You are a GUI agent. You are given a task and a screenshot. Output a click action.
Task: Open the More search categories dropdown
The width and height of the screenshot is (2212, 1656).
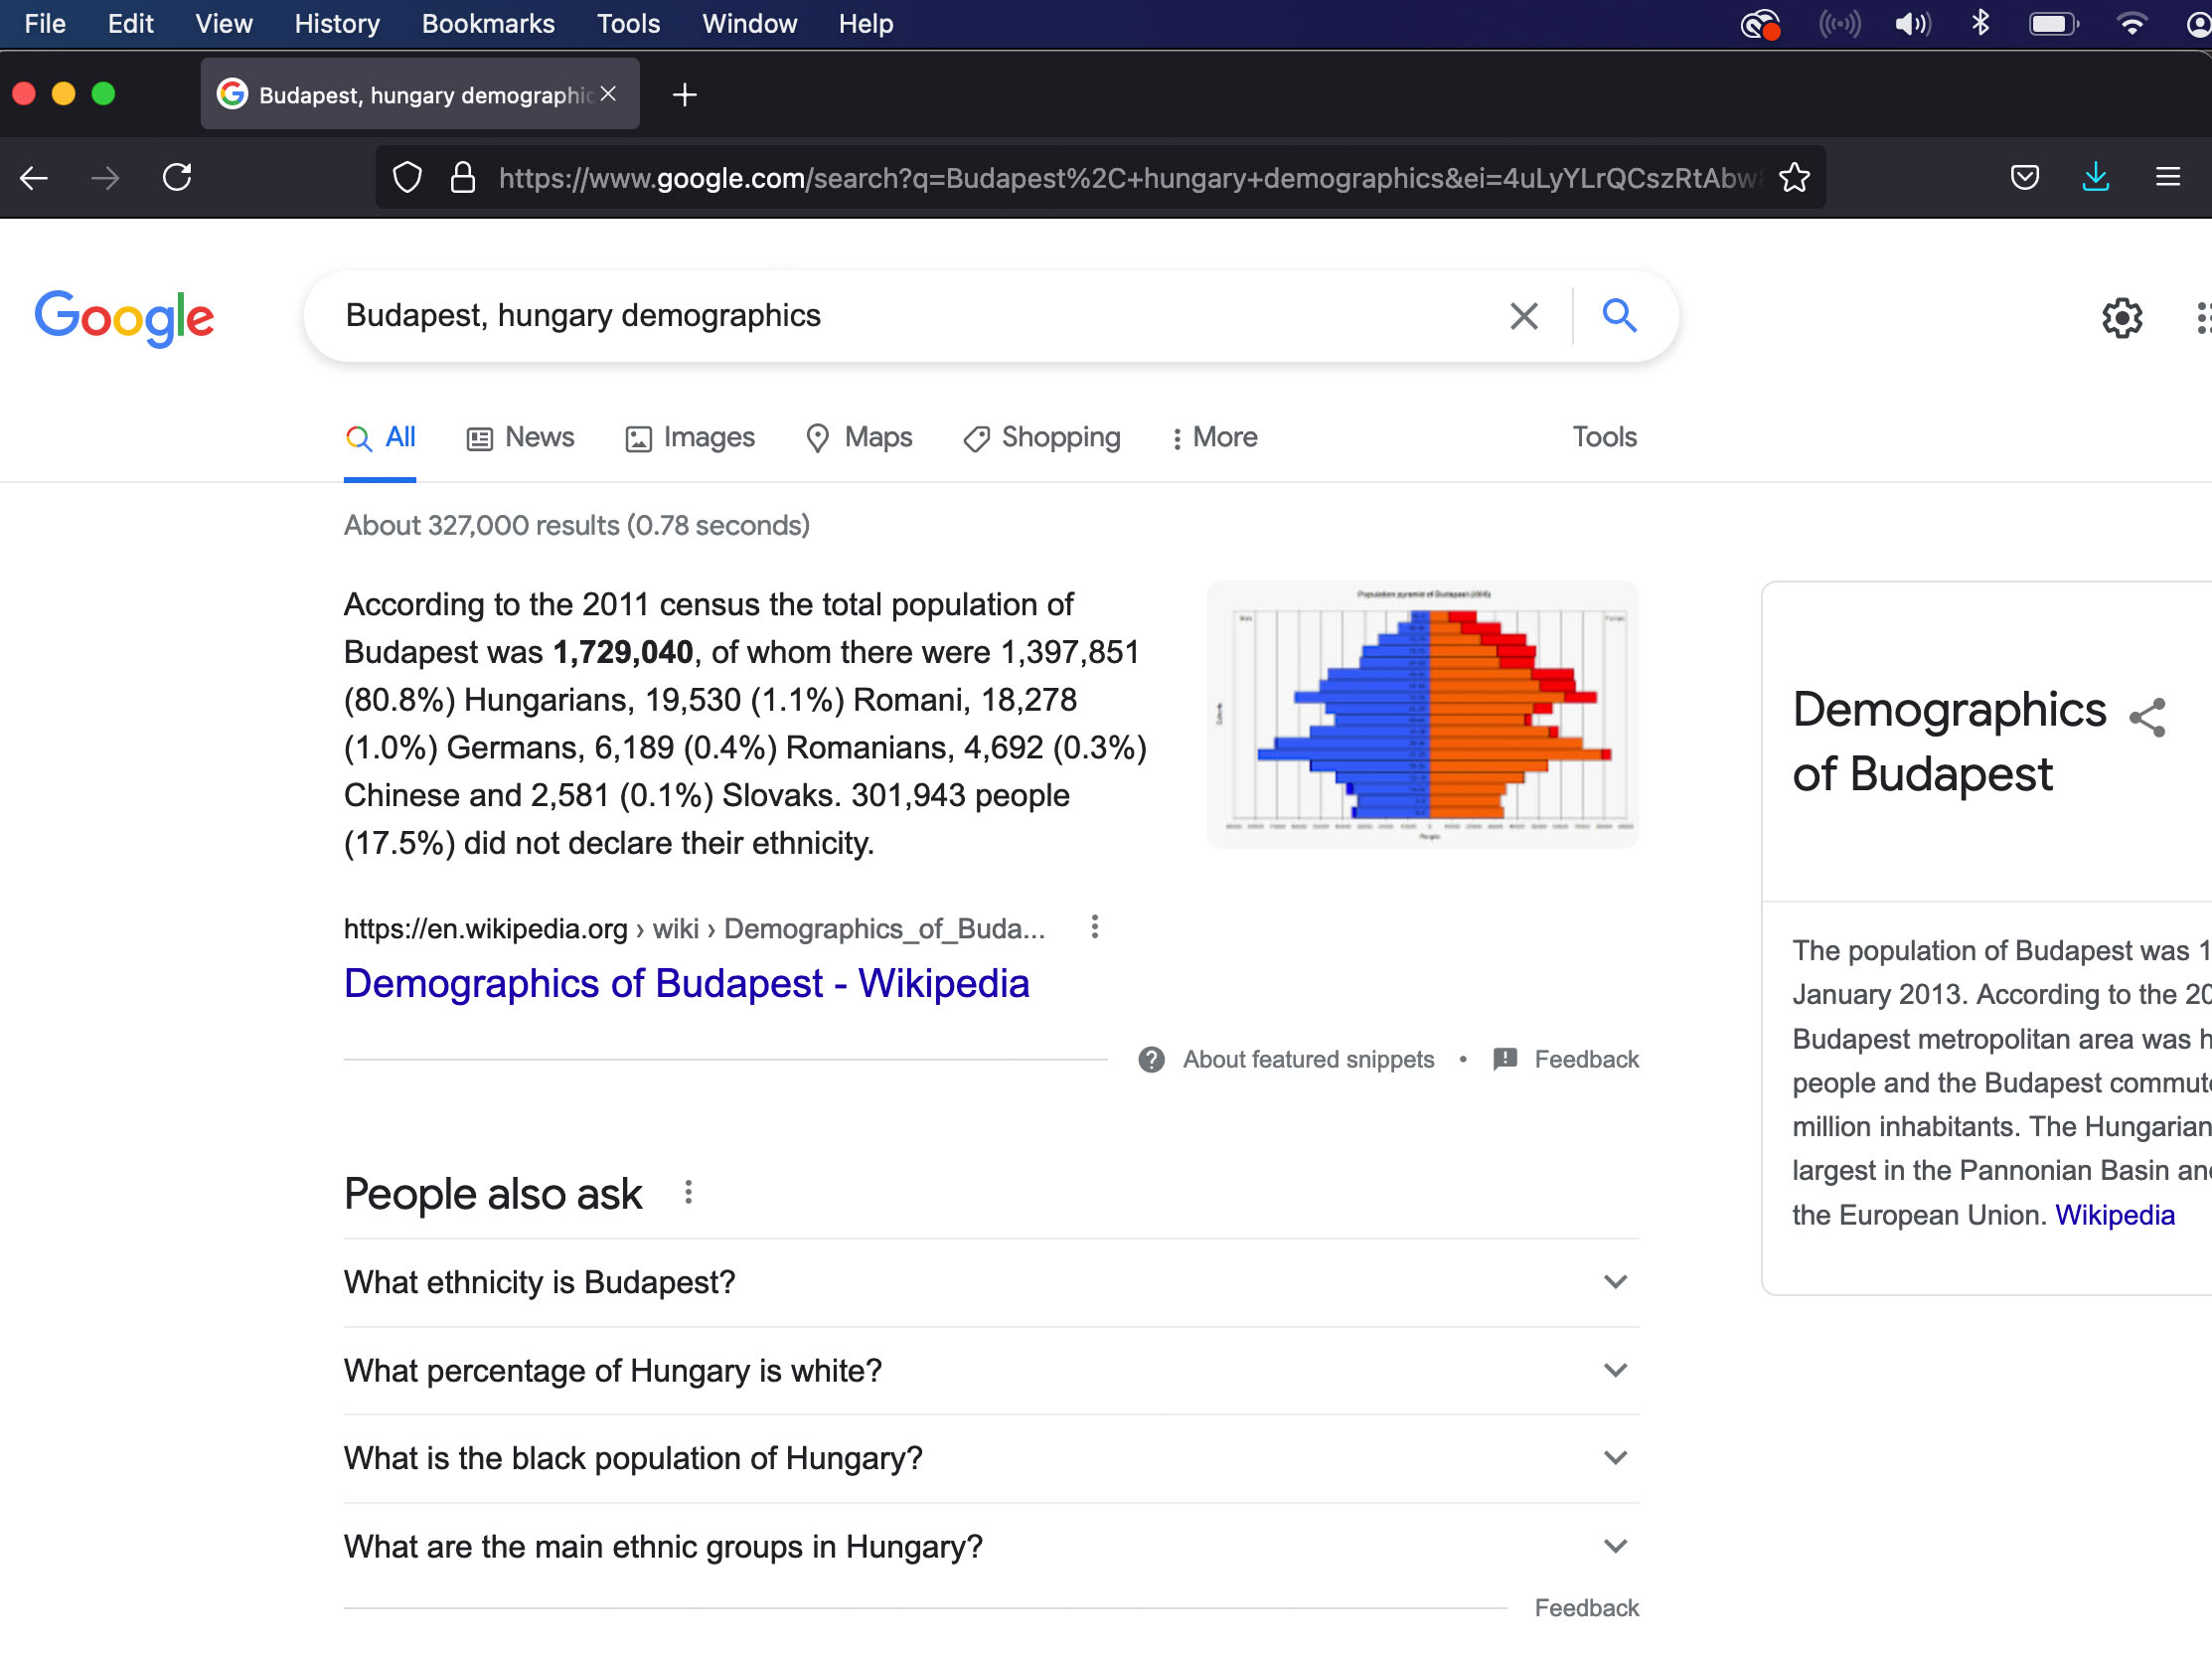pyautogui.click(x=1214, y=437)
